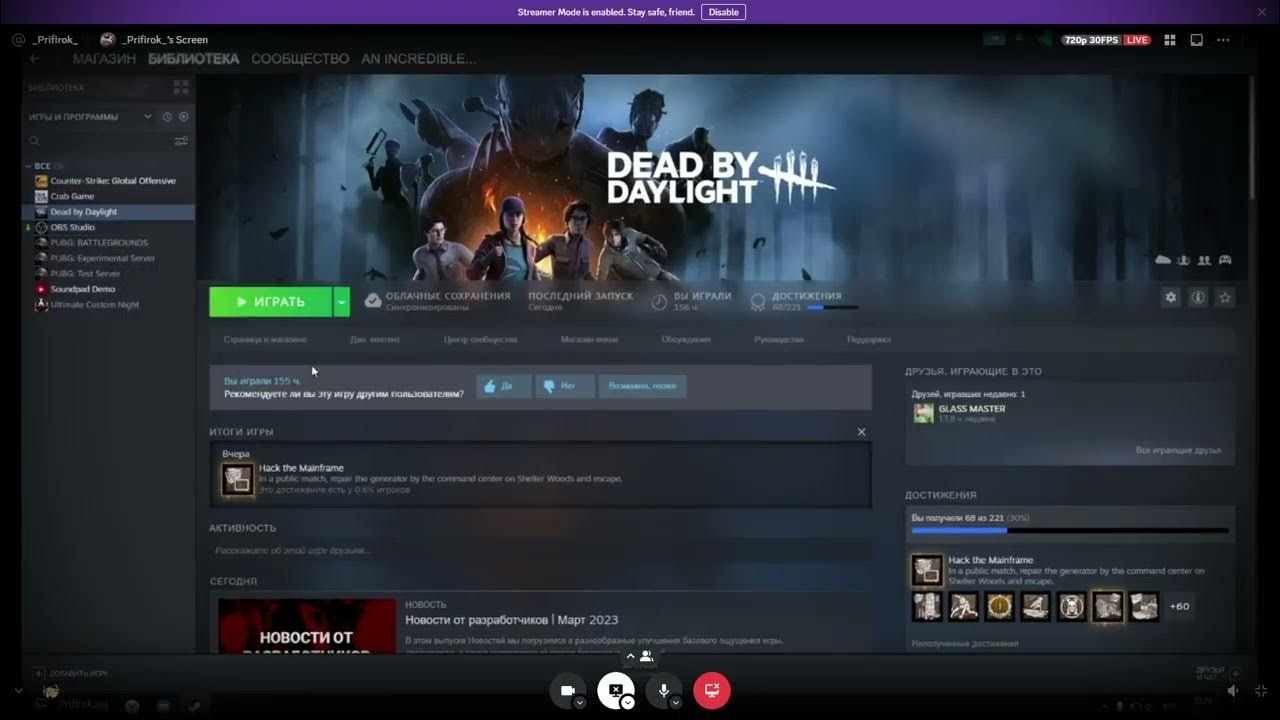Toggle Discord camera button
The height and width of the screenshot is (720, 1280).
click(x=567, y=691)
